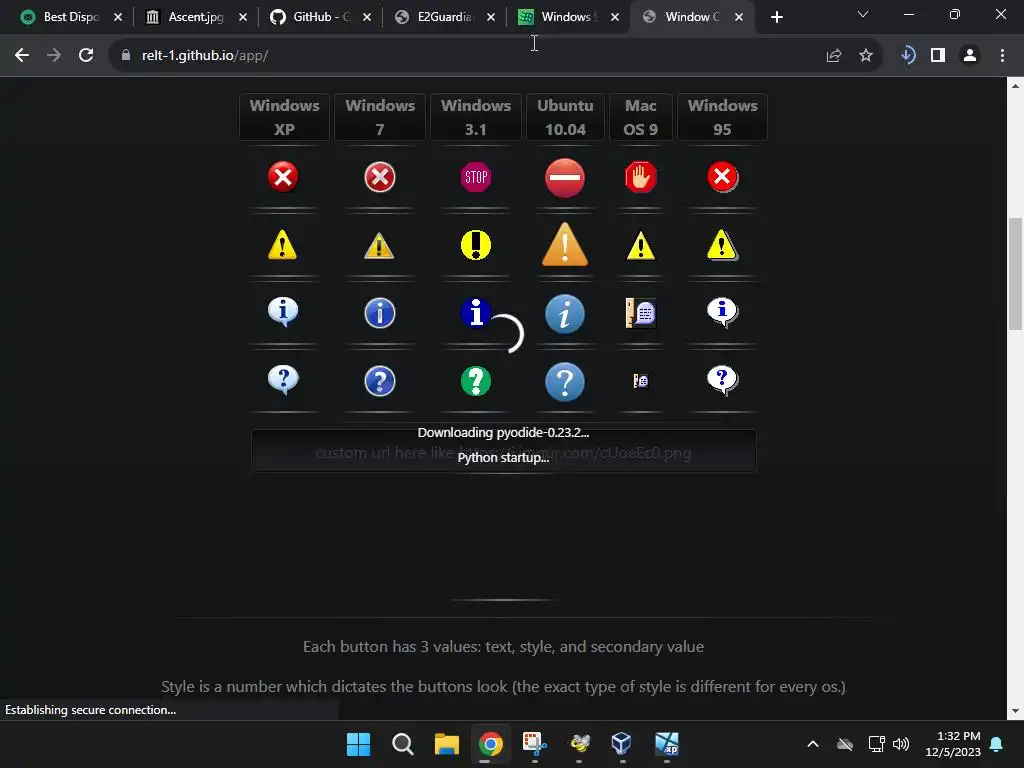
Task: Open the Windows tab with green icon
Action: pyautogui.click(x=566, y=17)
